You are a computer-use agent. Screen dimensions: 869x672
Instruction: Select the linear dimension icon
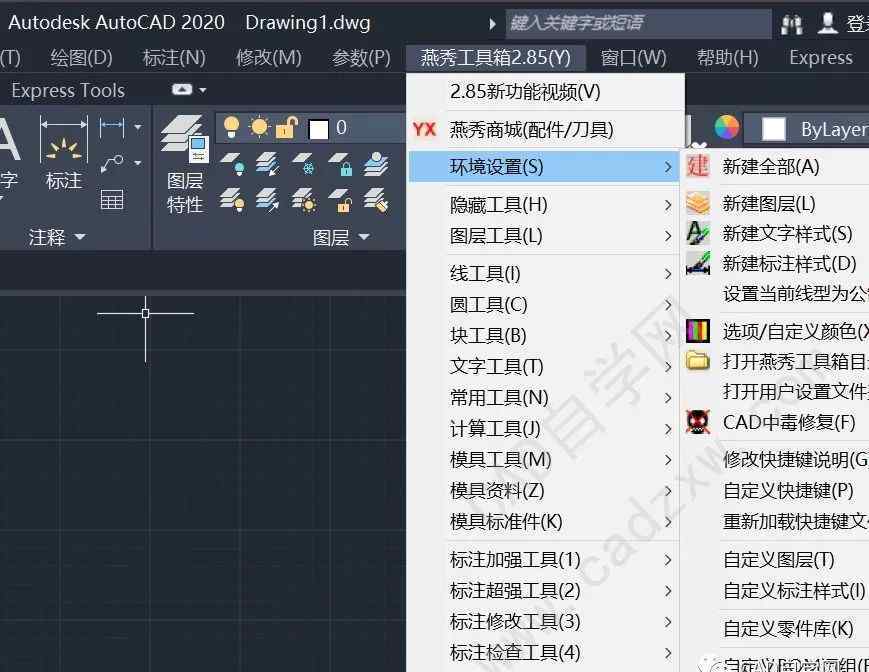tap(112, 127)
